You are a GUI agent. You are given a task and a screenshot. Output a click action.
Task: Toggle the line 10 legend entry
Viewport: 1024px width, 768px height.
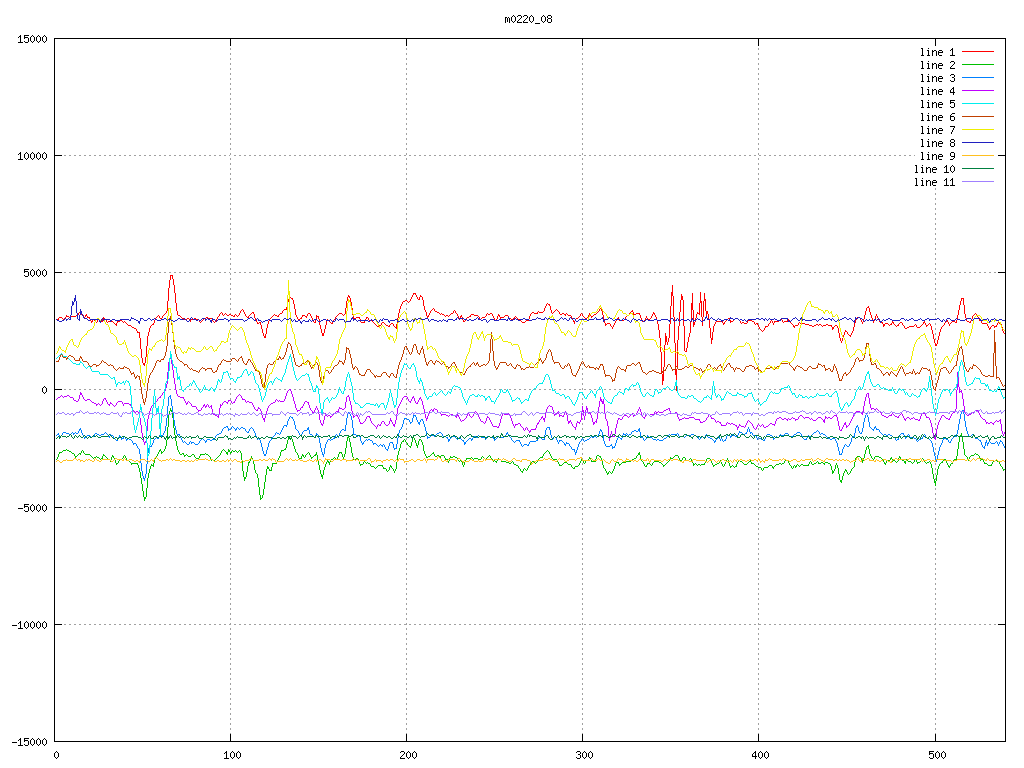[x=934, y=169]
